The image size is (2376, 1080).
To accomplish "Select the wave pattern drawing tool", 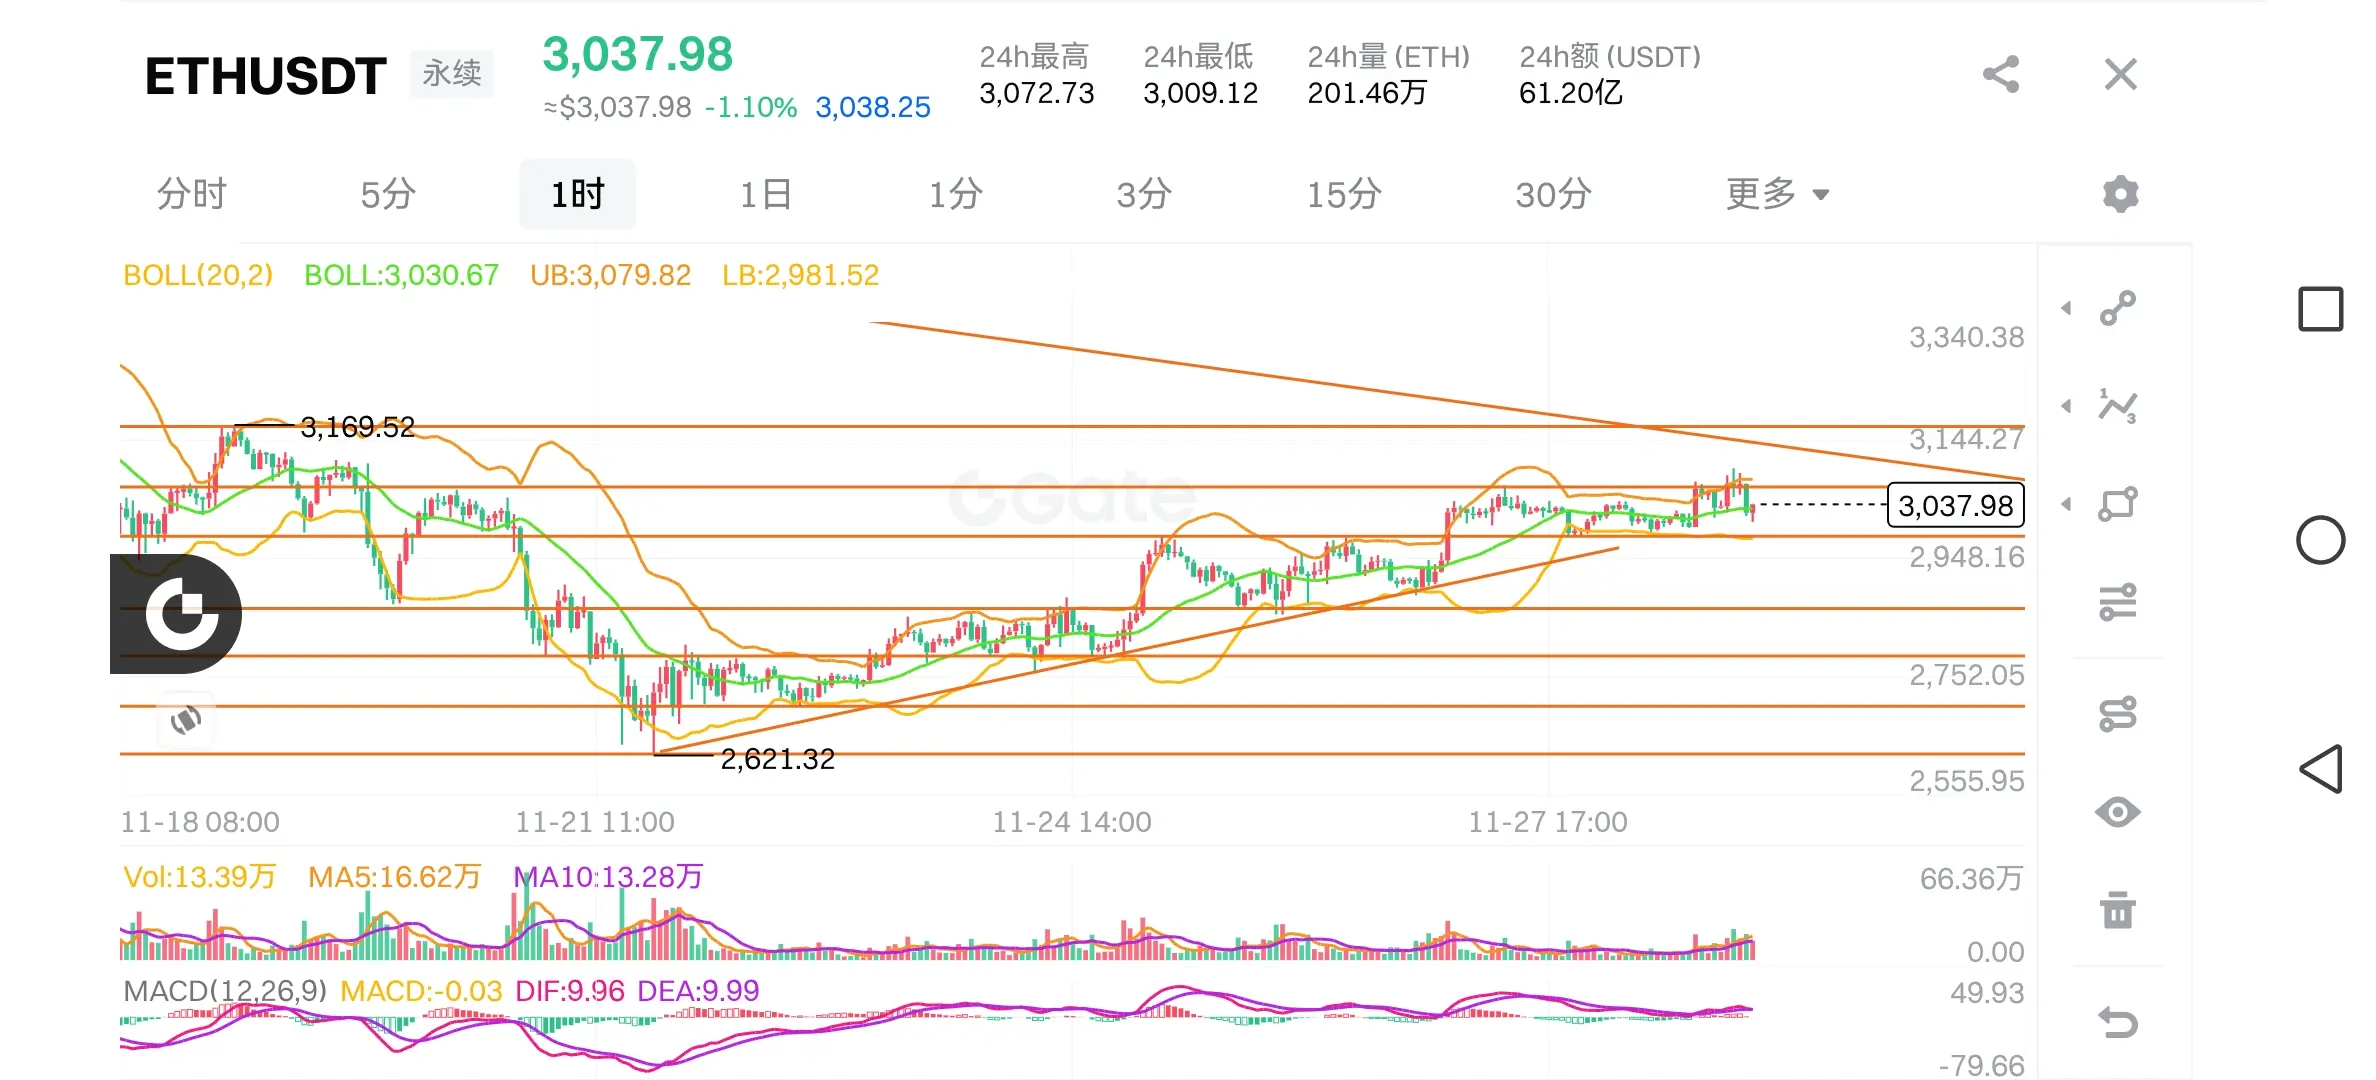I will click(x=2117, y=406).
